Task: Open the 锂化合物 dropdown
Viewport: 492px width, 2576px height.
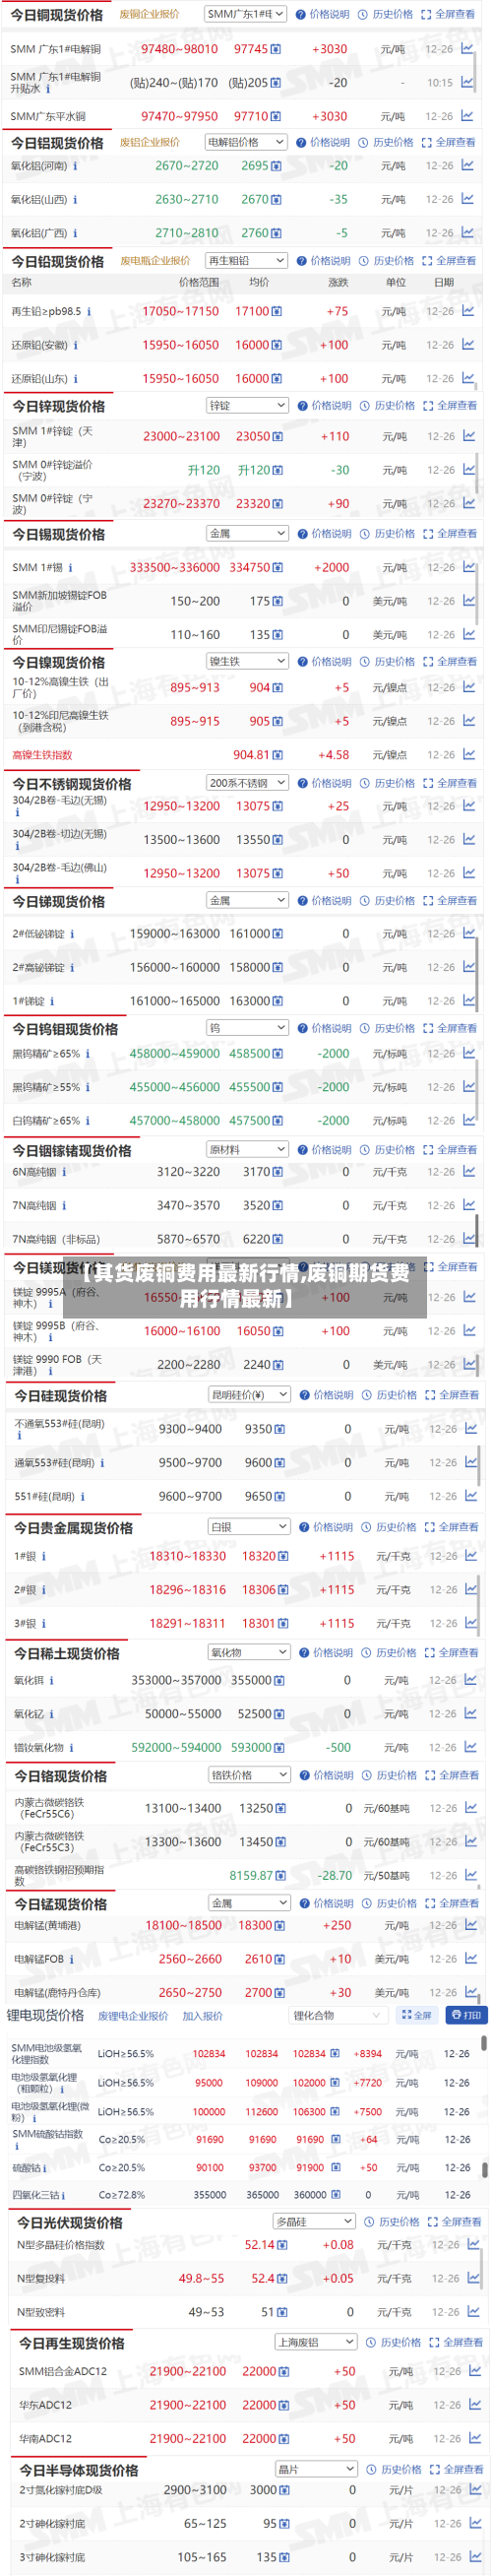Action: click(338, 2015)
